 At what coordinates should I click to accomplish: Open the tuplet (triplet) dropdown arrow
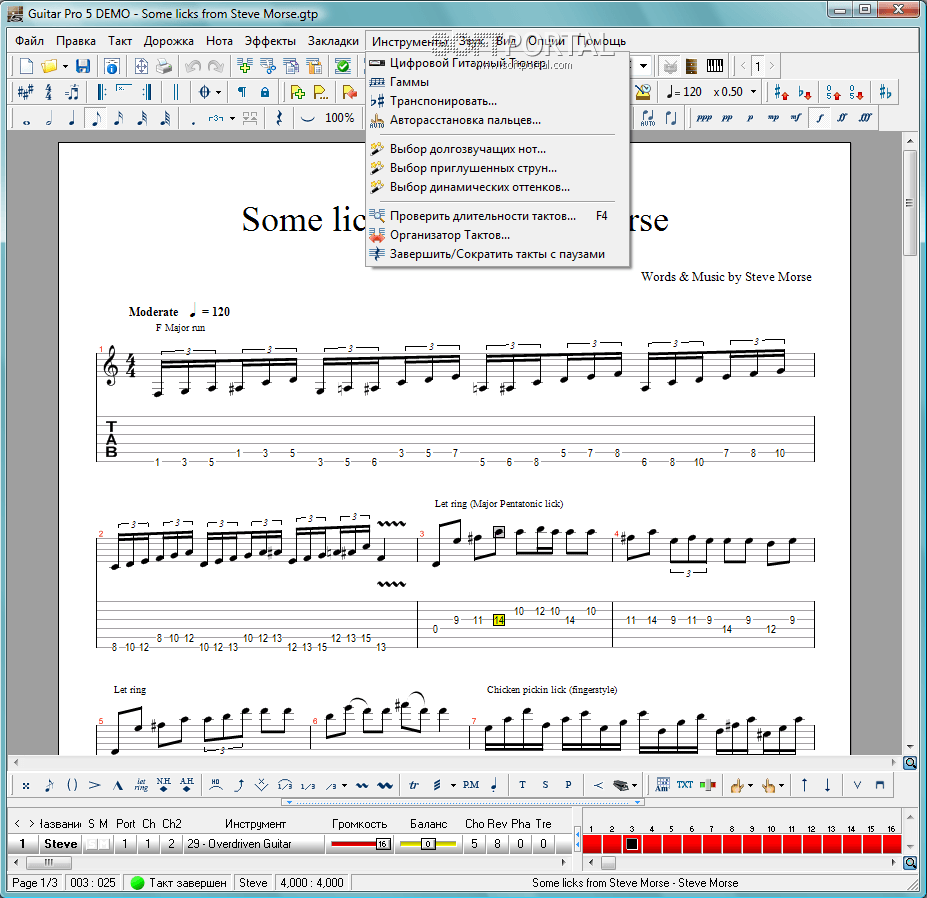tap(232, 118)
